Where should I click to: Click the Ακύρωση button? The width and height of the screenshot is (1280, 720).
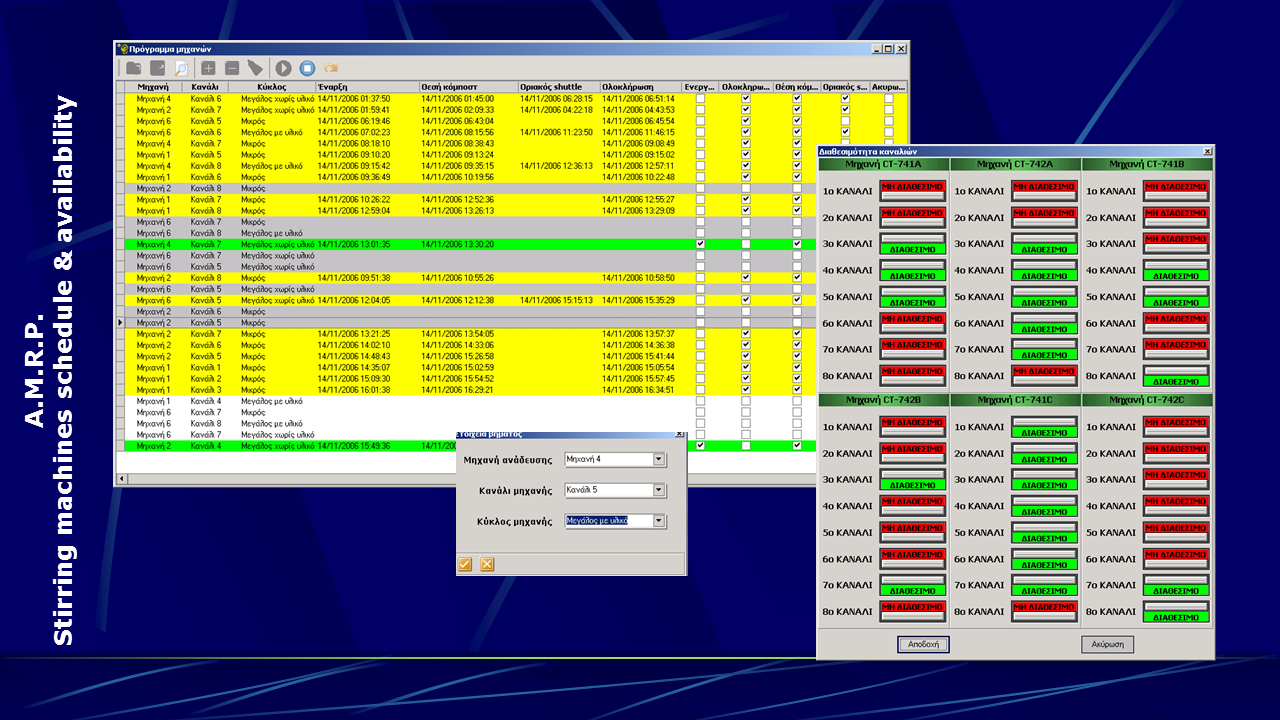pyautogui.click(x=1107, y=644)
